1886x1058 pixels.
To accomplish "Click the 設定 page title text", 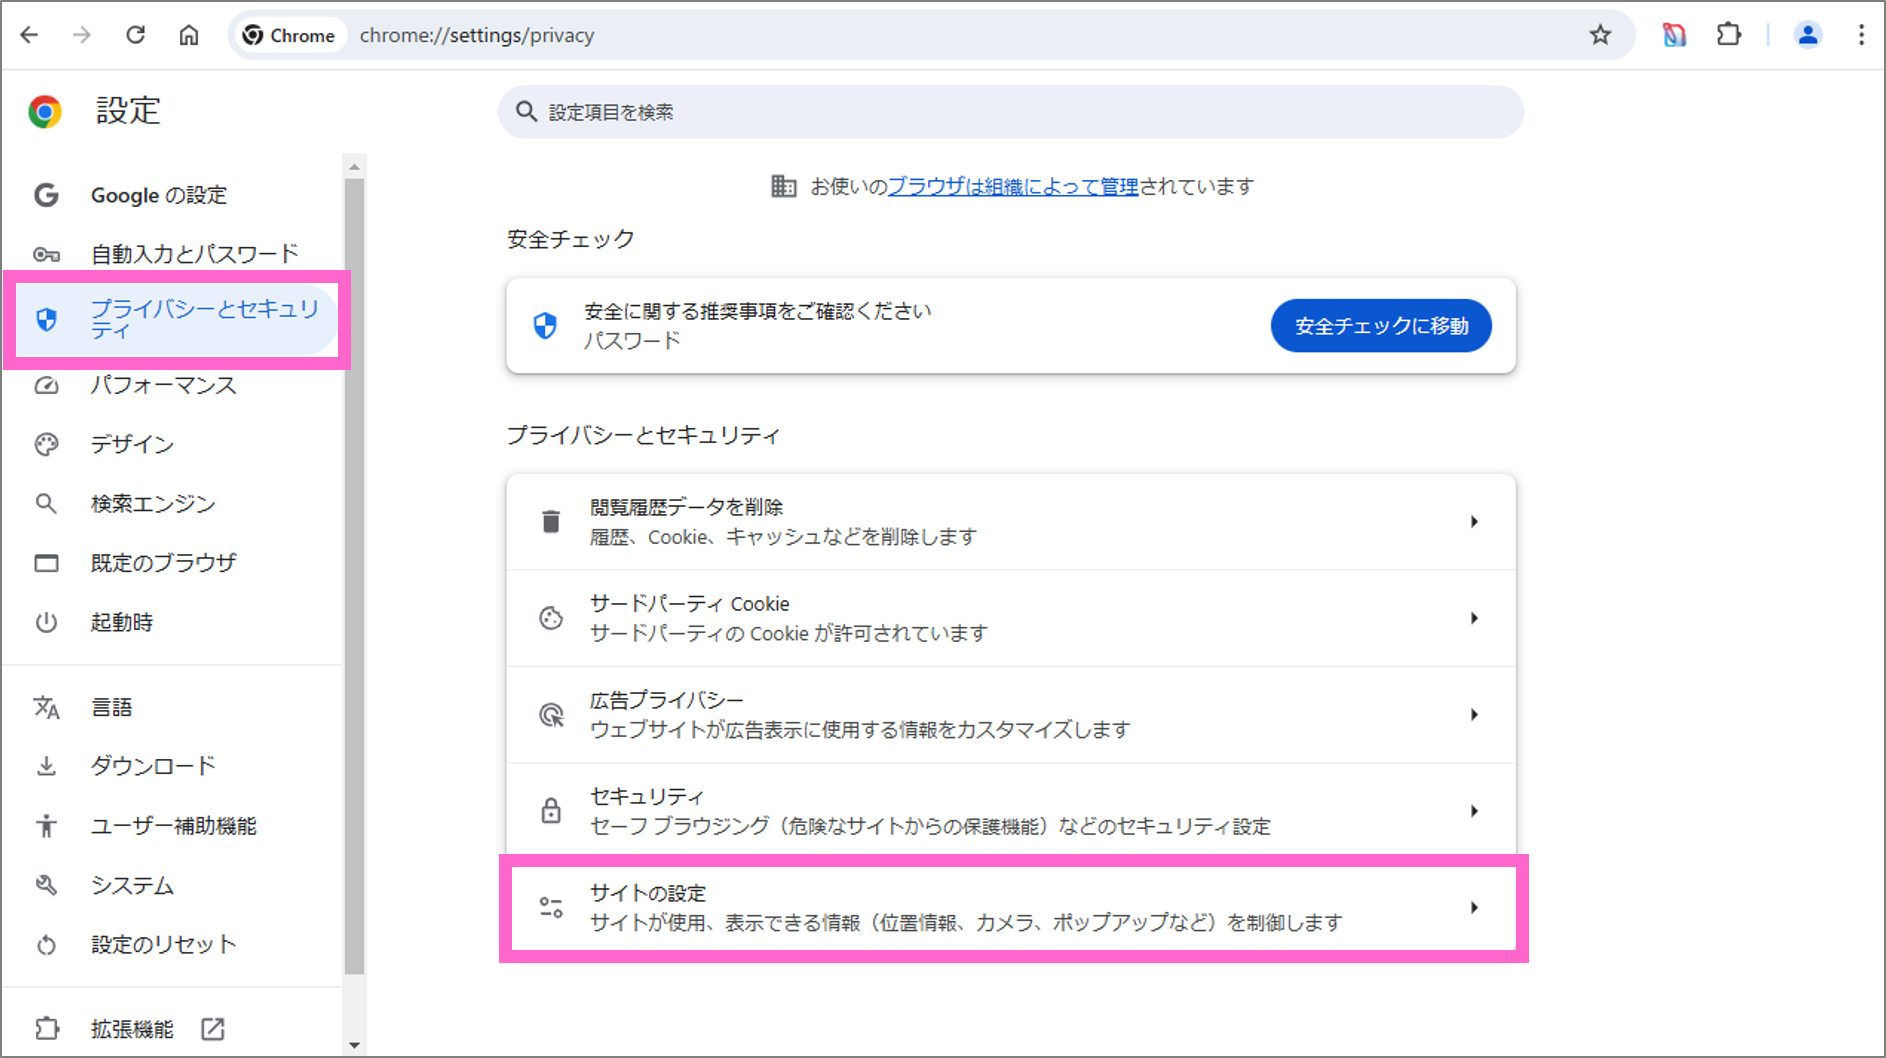I will tap(128, 111).
